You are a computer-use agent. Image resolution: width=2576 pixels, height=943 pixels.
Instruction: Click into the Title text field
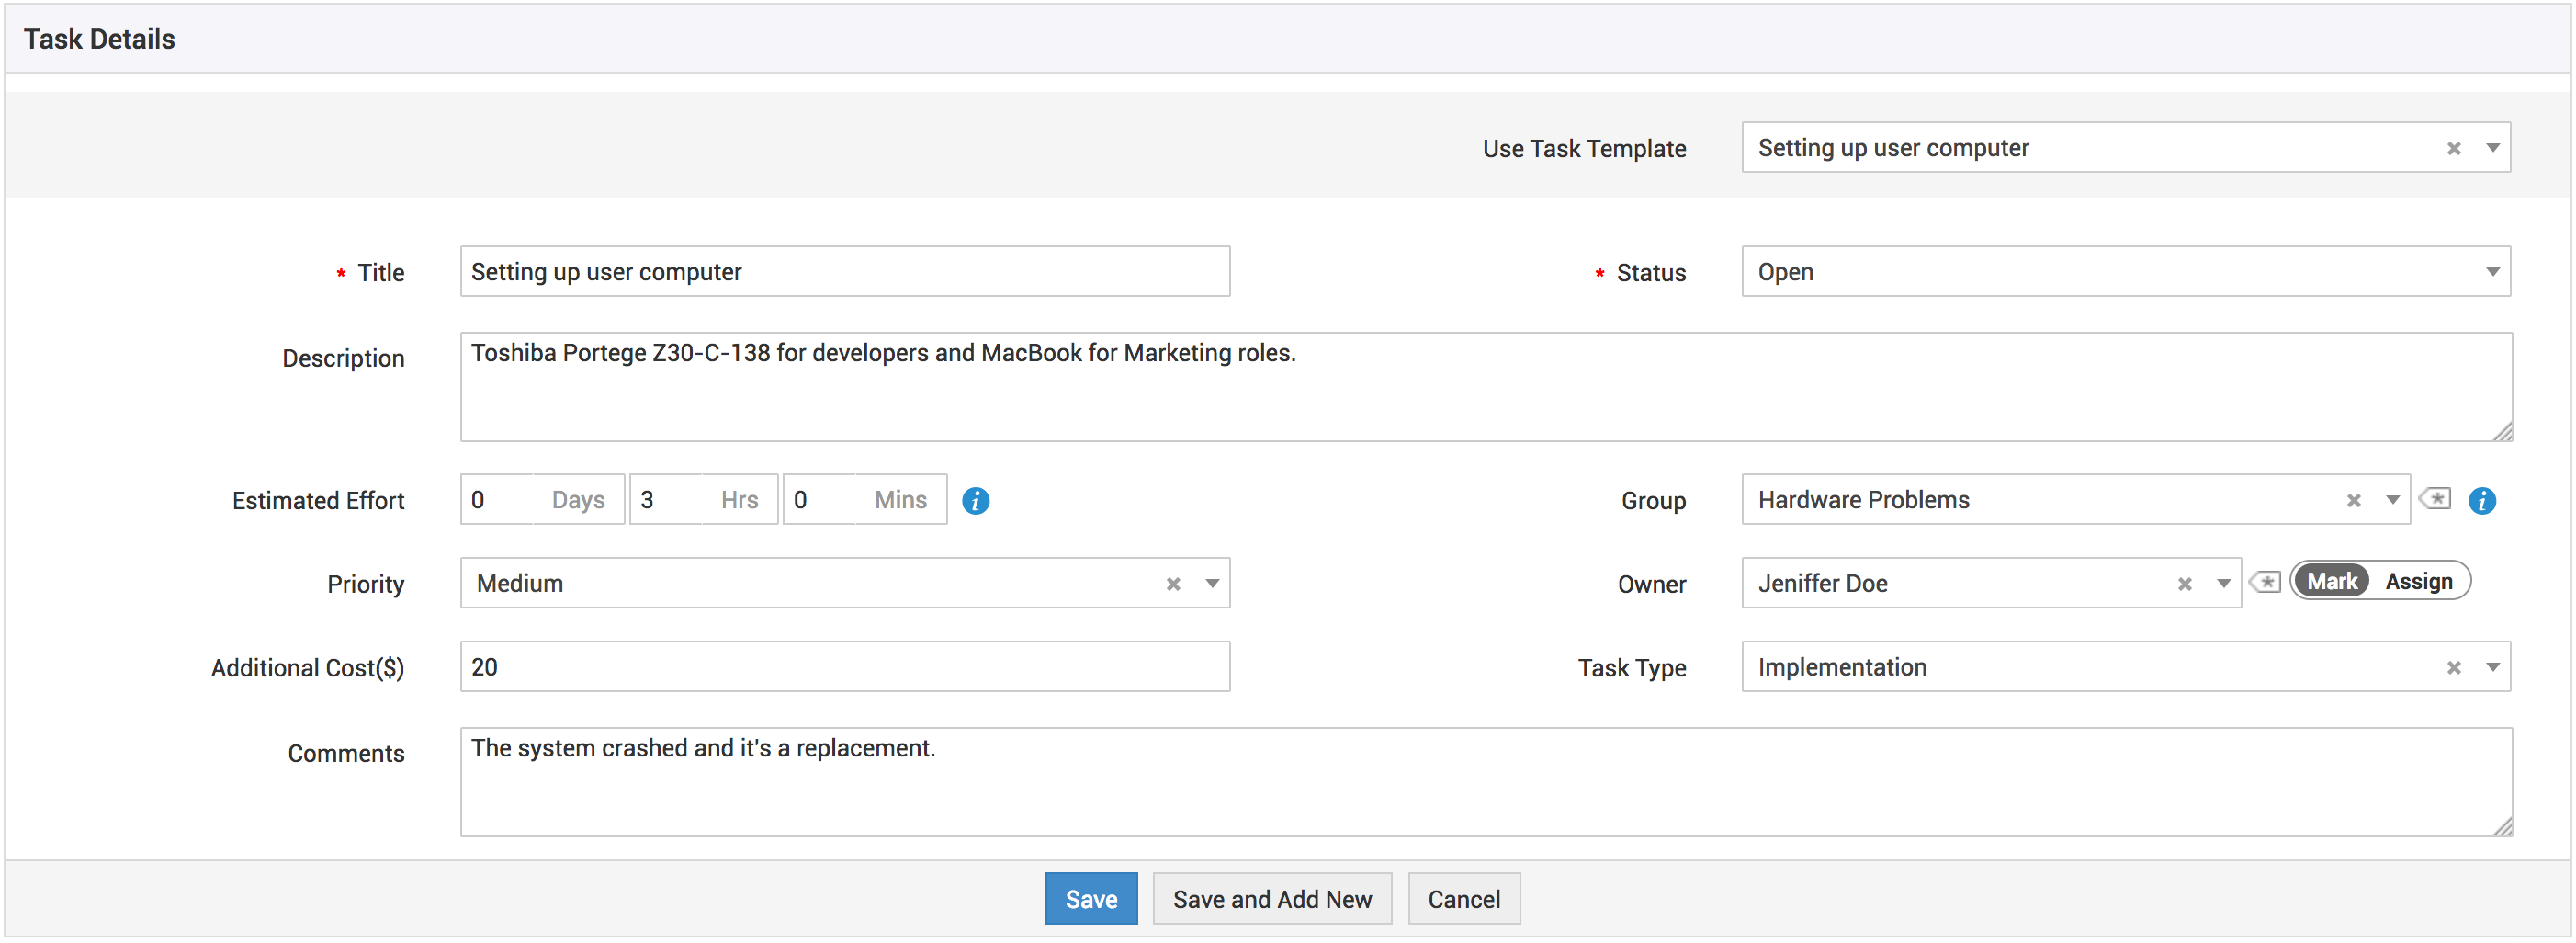pos(844,272)
